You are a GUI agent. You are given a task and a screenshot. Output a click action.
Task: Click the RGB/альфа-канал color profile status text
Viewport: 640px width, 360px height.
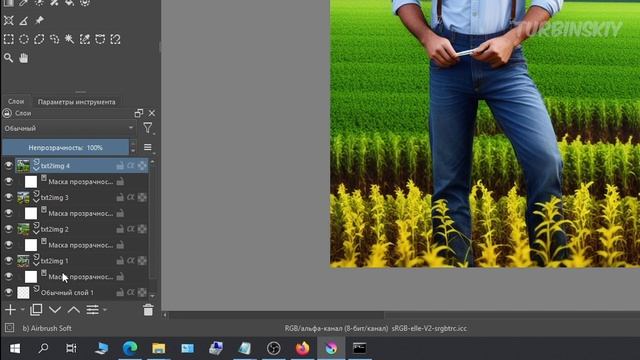pyautogui.click(x=376, y=328)
